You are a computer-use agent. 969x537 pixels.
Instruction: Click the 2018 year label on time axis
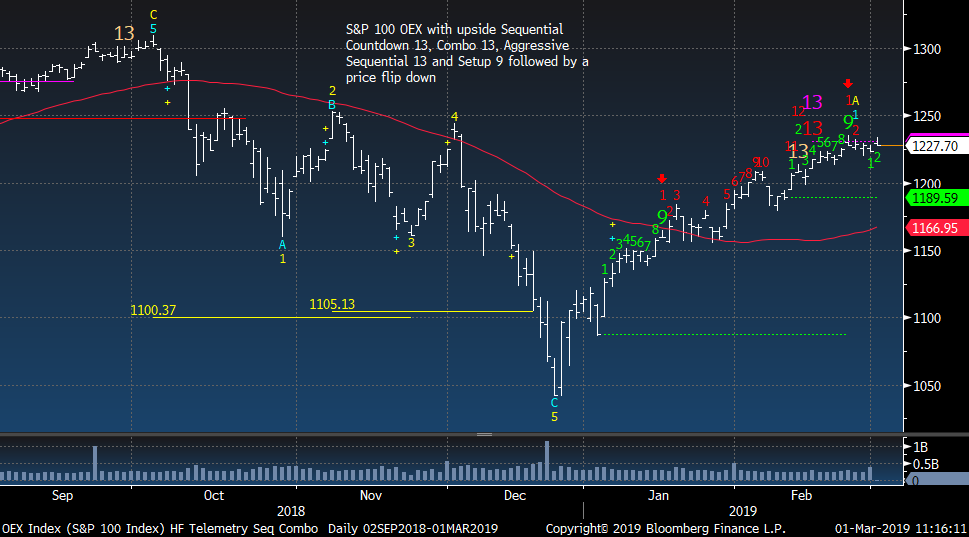pos(291,512)
